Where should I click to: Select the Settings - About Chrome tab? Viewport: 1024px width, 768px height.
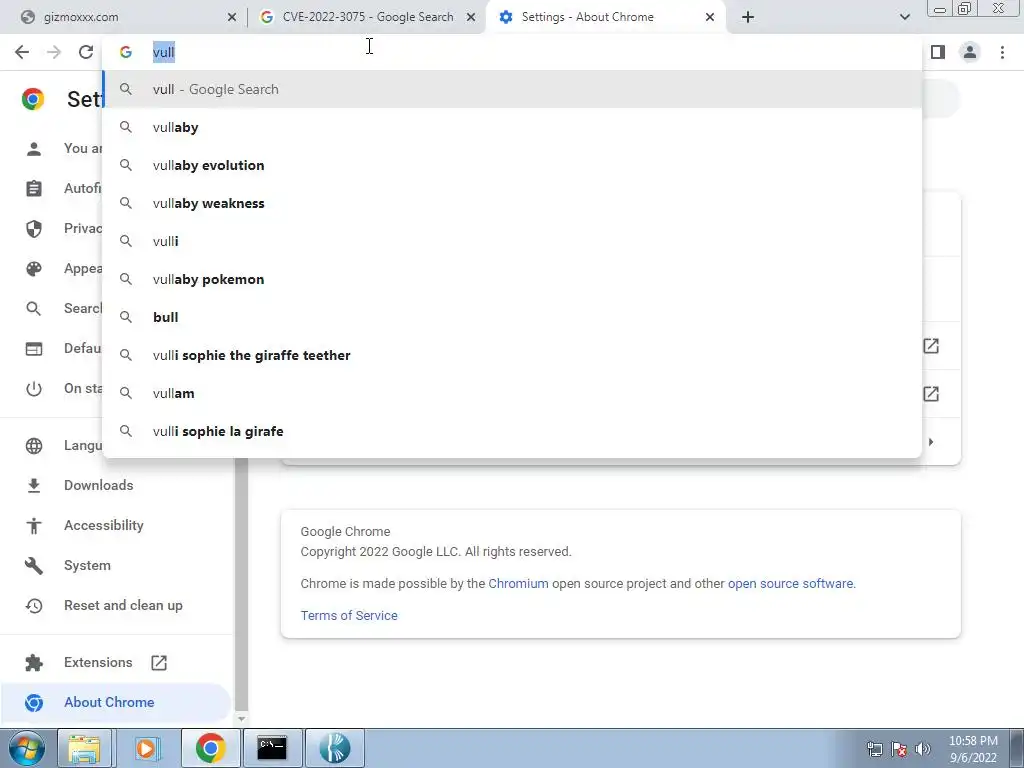coord(604,17)
